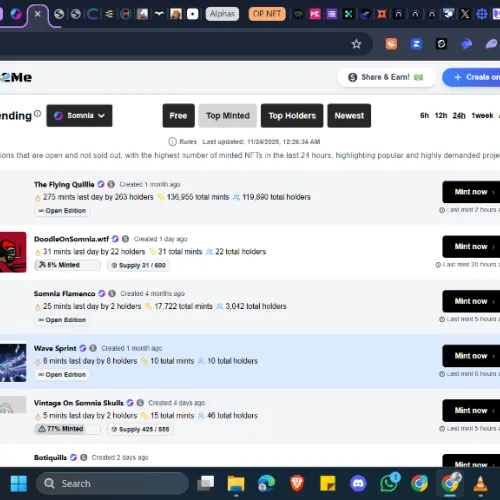Open Botiquills collection title
This screenshot has height=500, width=500.
coord(50,458)
